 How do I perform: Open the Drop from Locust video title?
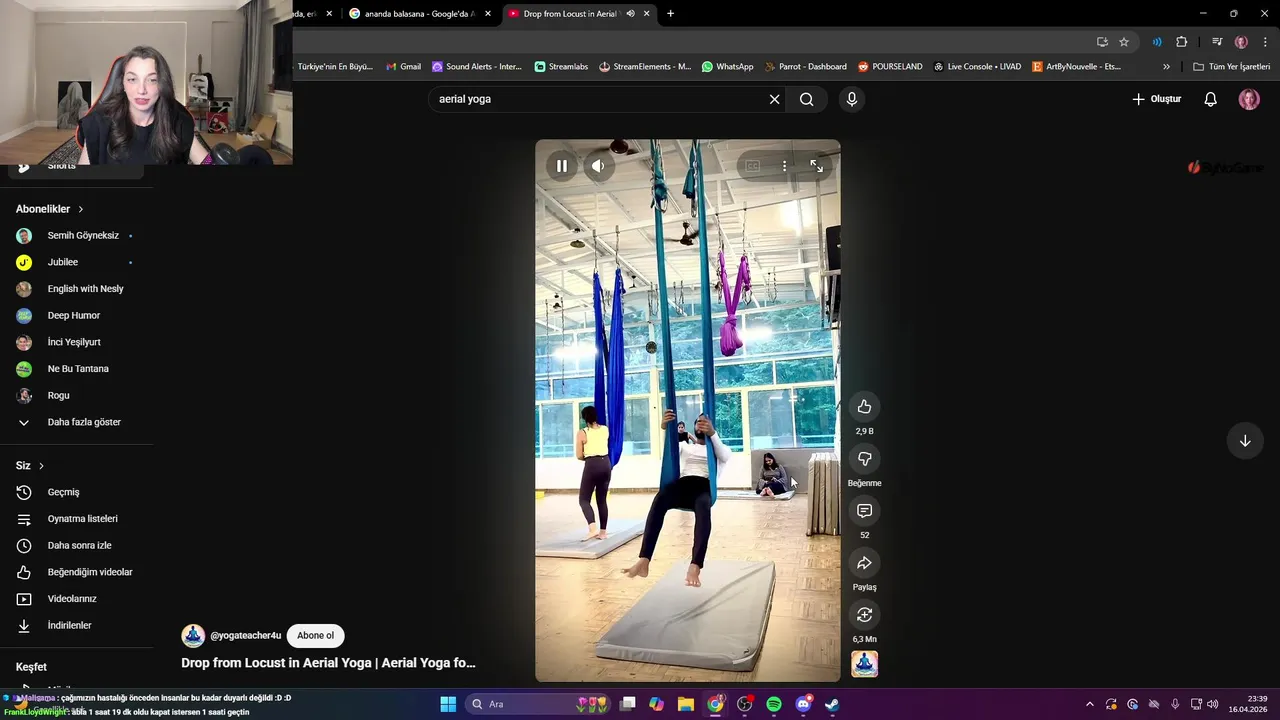(328, 663)
